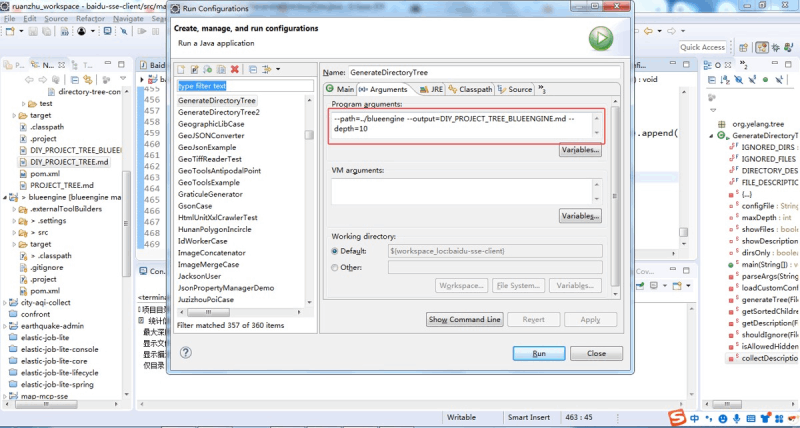Open Navigator view menu triangle
The image size is (800, 428).
(x=123, y=80)
